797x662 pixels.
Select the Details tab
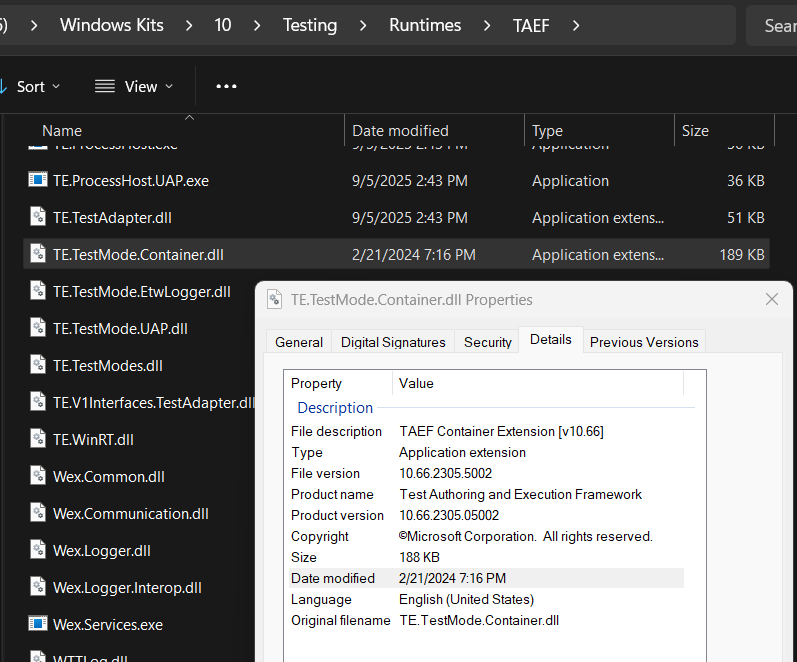550,340
